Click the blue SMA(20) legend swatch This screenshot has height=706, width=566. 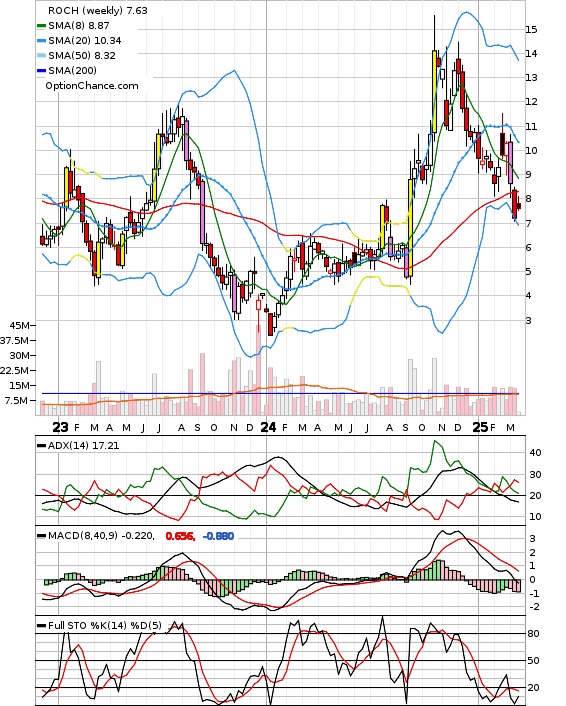click(x=41, y=41)
